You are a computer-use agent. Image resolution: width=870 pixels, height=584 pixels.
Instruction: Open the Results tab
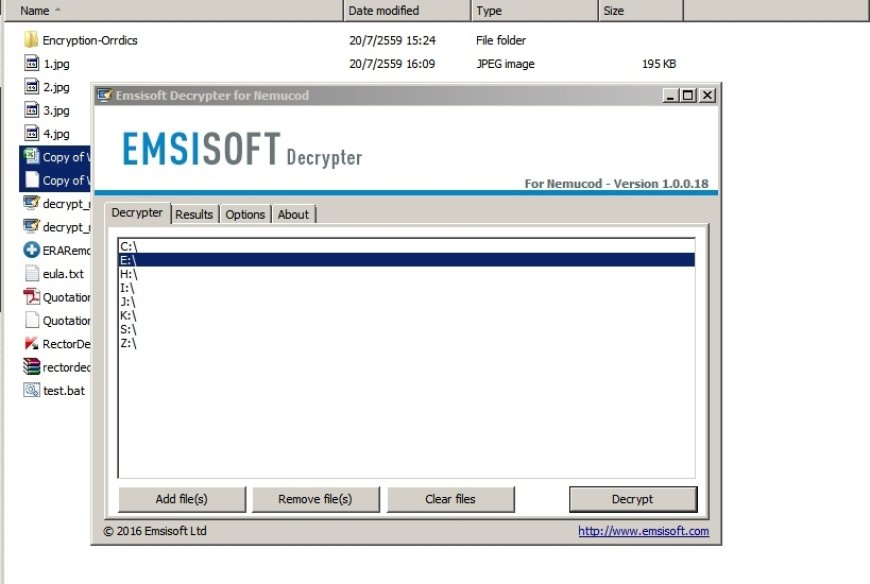pos(194,215)
